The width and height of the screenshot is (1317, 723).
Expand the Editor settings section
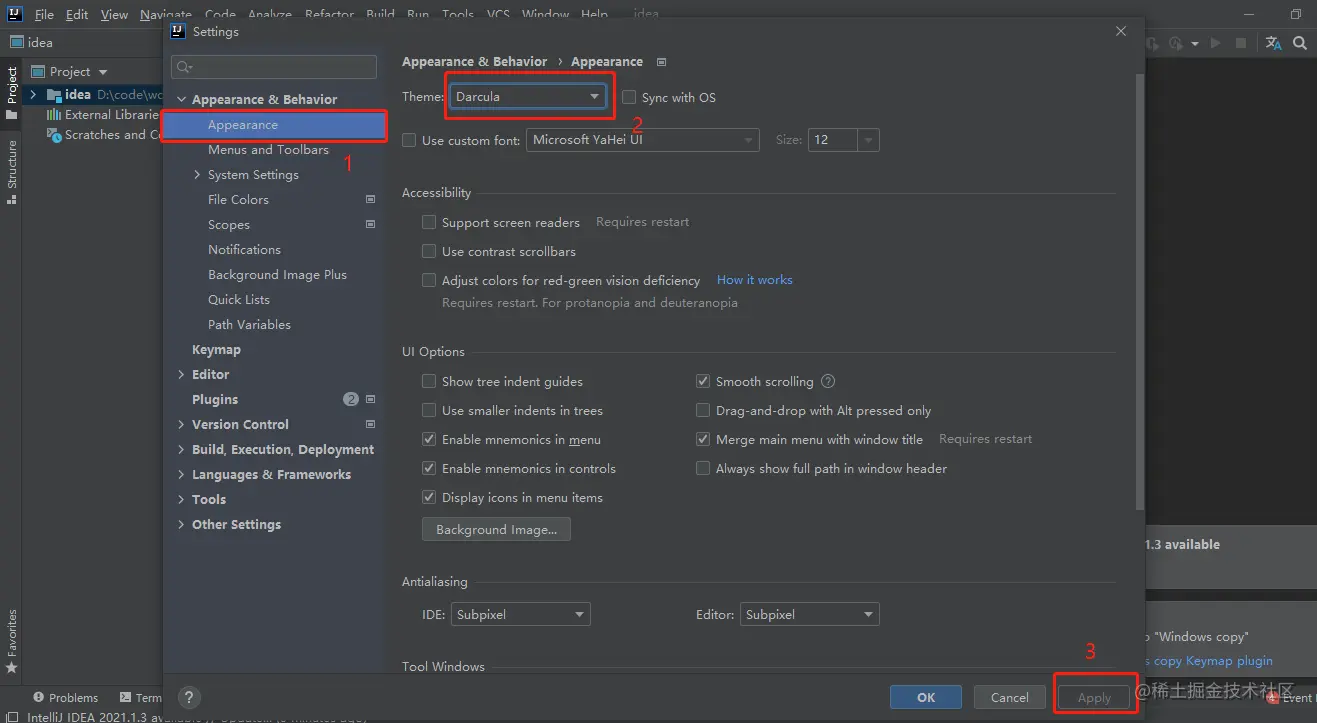181,374
